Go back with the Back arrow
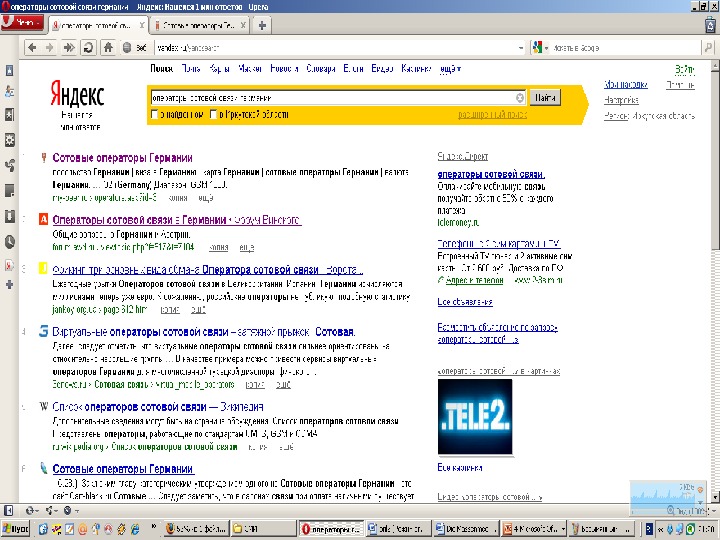720x540 pixels. (x=32, y=47)
